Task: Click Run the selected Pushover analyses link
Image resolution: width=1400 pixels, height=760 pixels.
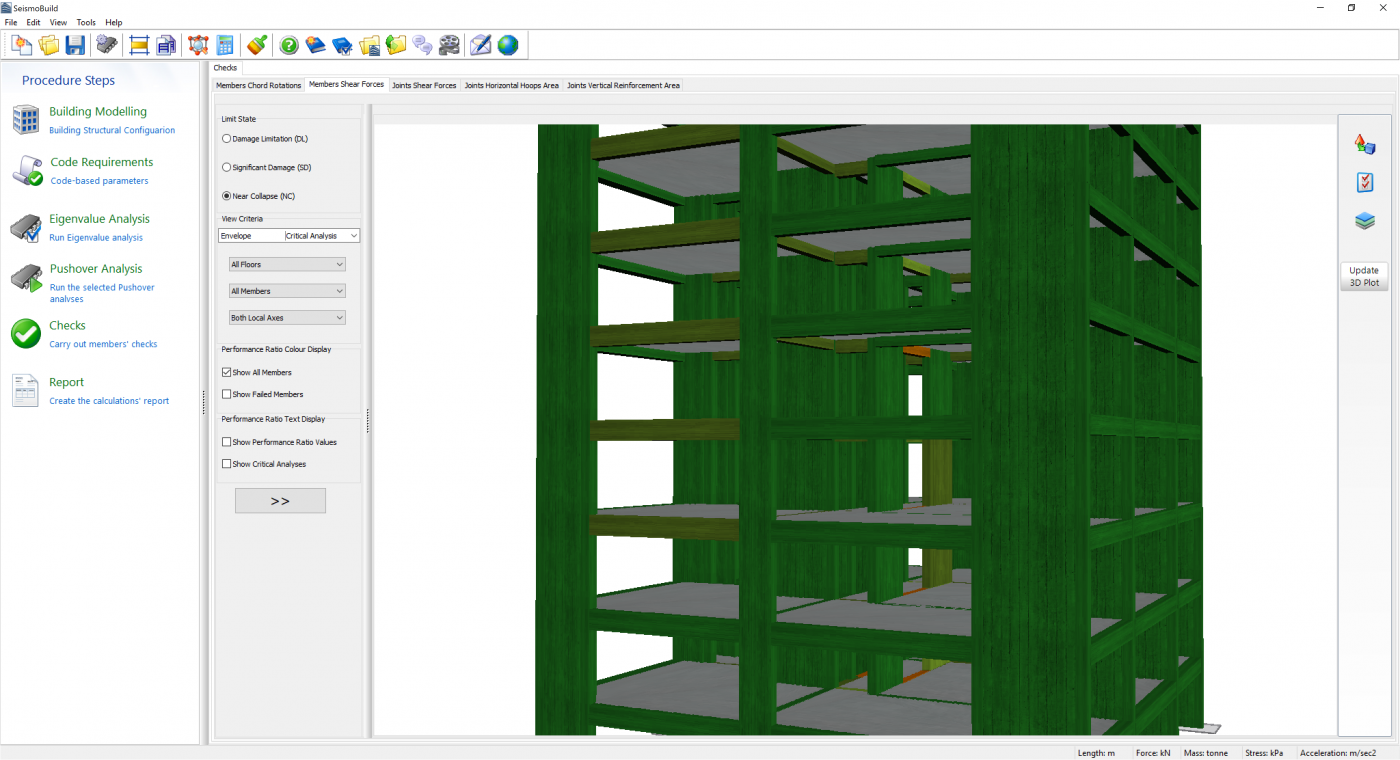Action: pyautogui.click(x=102, y=293)
